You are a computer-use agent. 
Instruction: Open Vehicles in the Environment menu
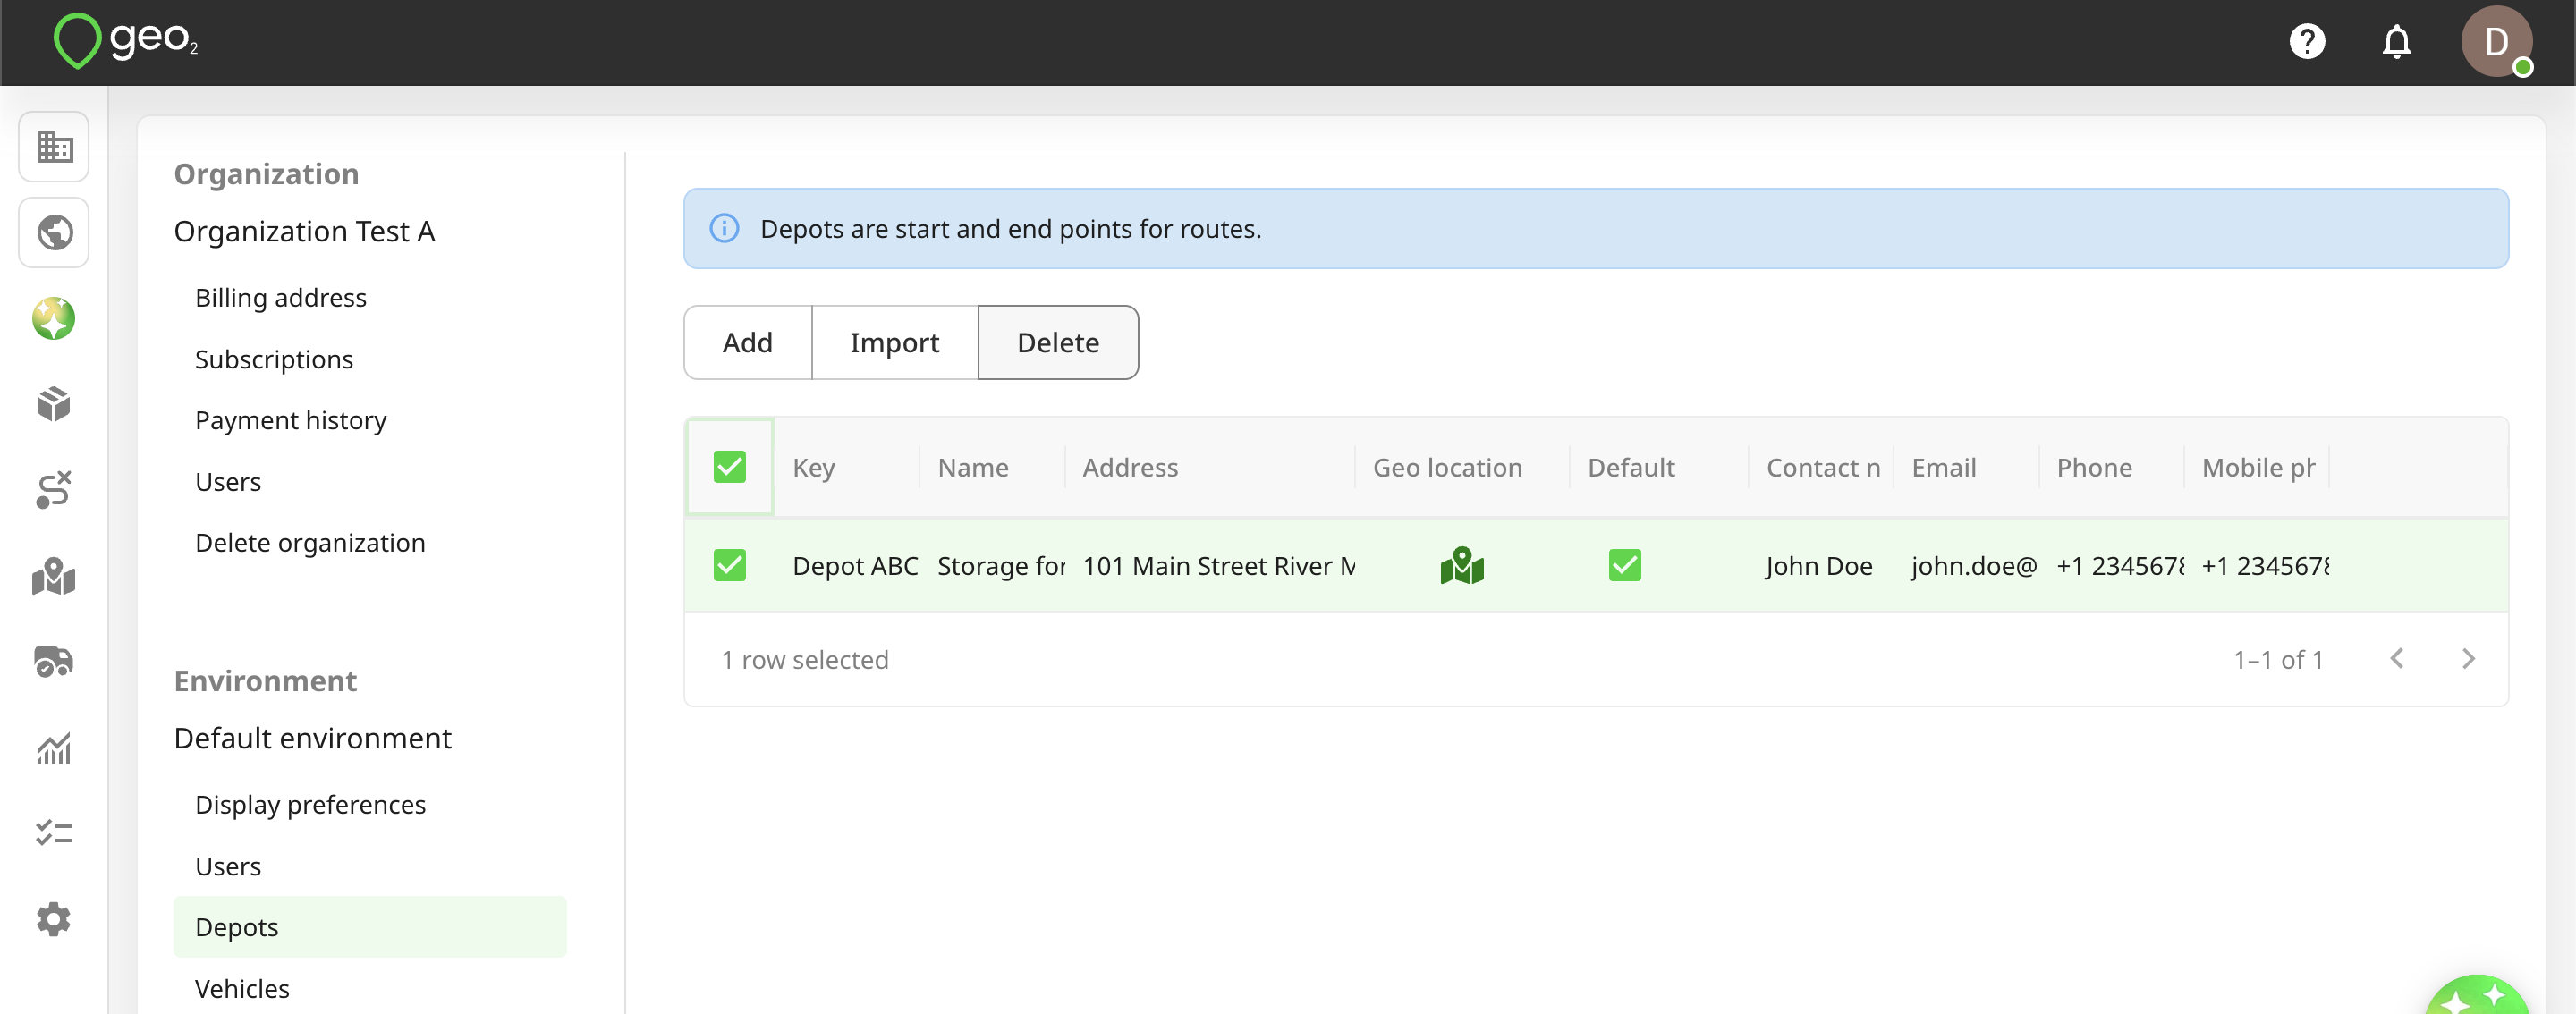coord(242,989)
